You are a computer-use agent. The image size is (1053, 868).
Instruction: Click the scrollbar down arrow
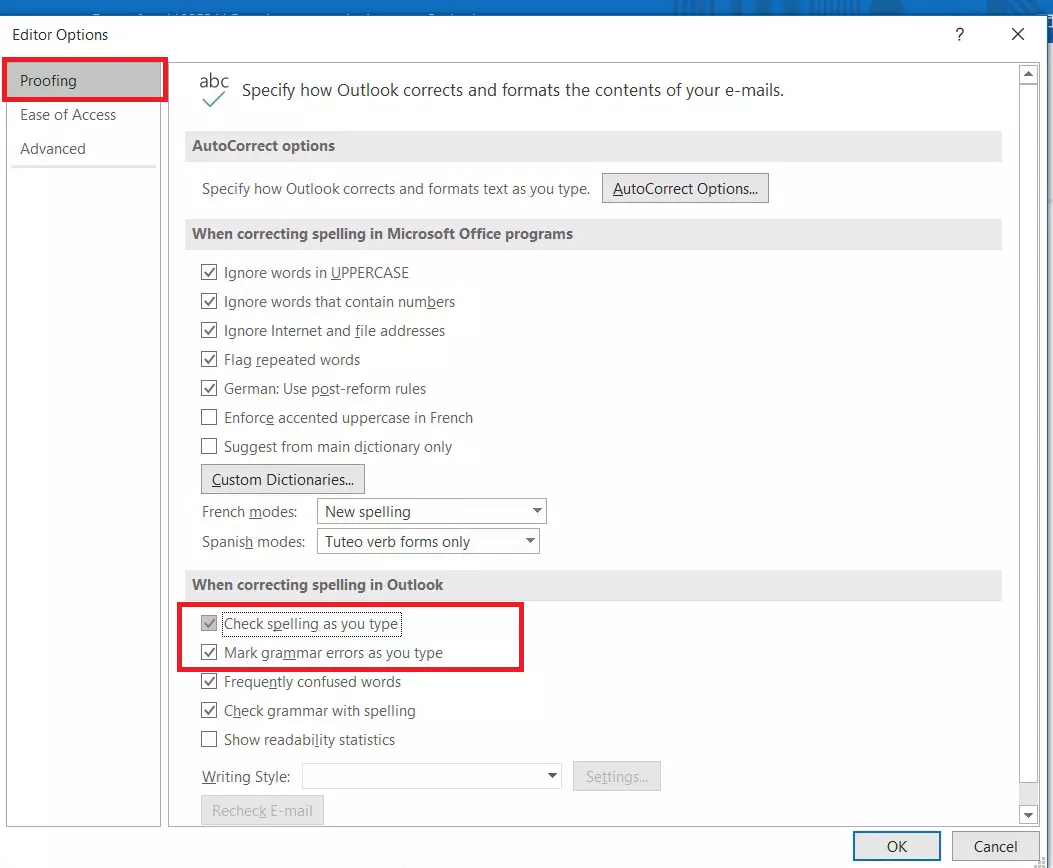pos(1029,814)
